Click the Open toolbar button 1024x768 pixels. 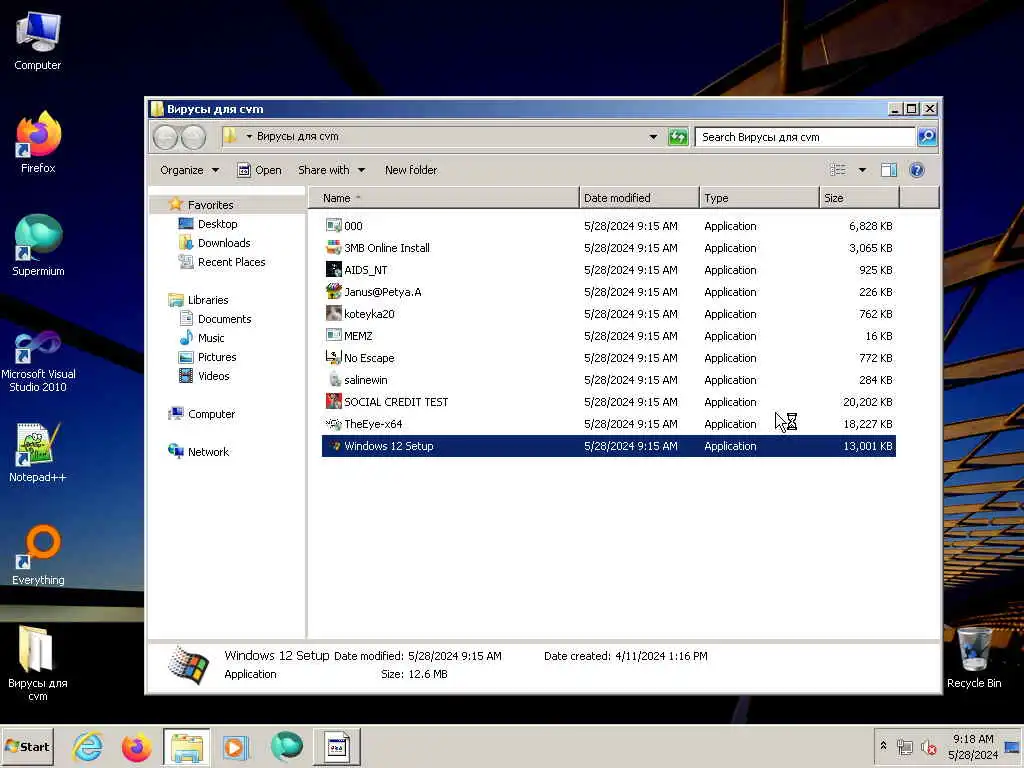tap(259, 170)
